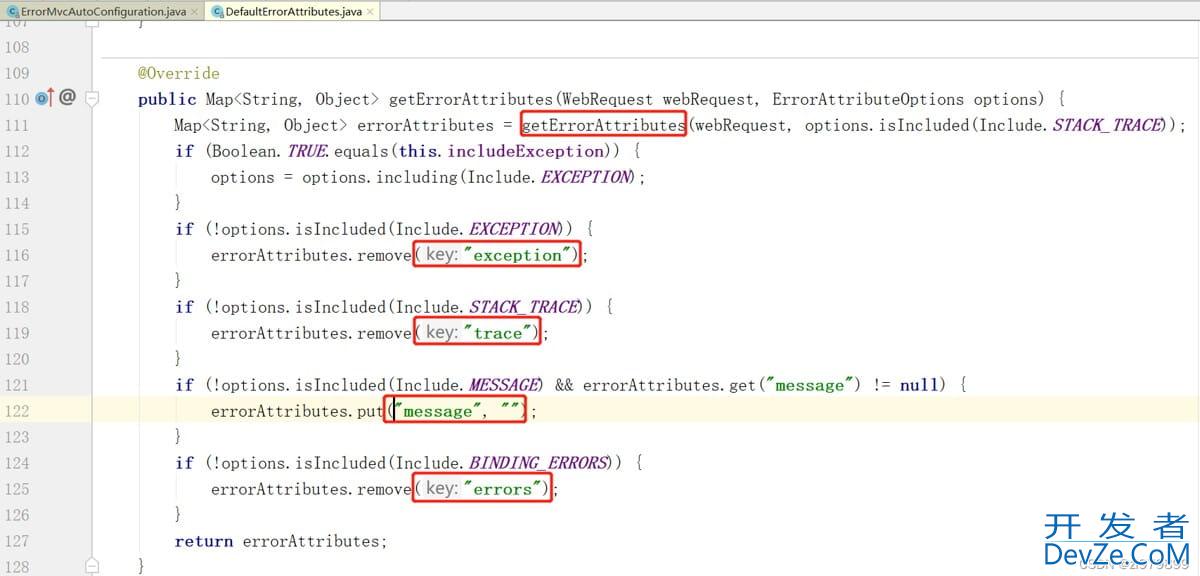Click the Java class icon on DefaultErrorAttributes.java tab
The width and height of the screenshot is (1200, 576).
(216, 13)
